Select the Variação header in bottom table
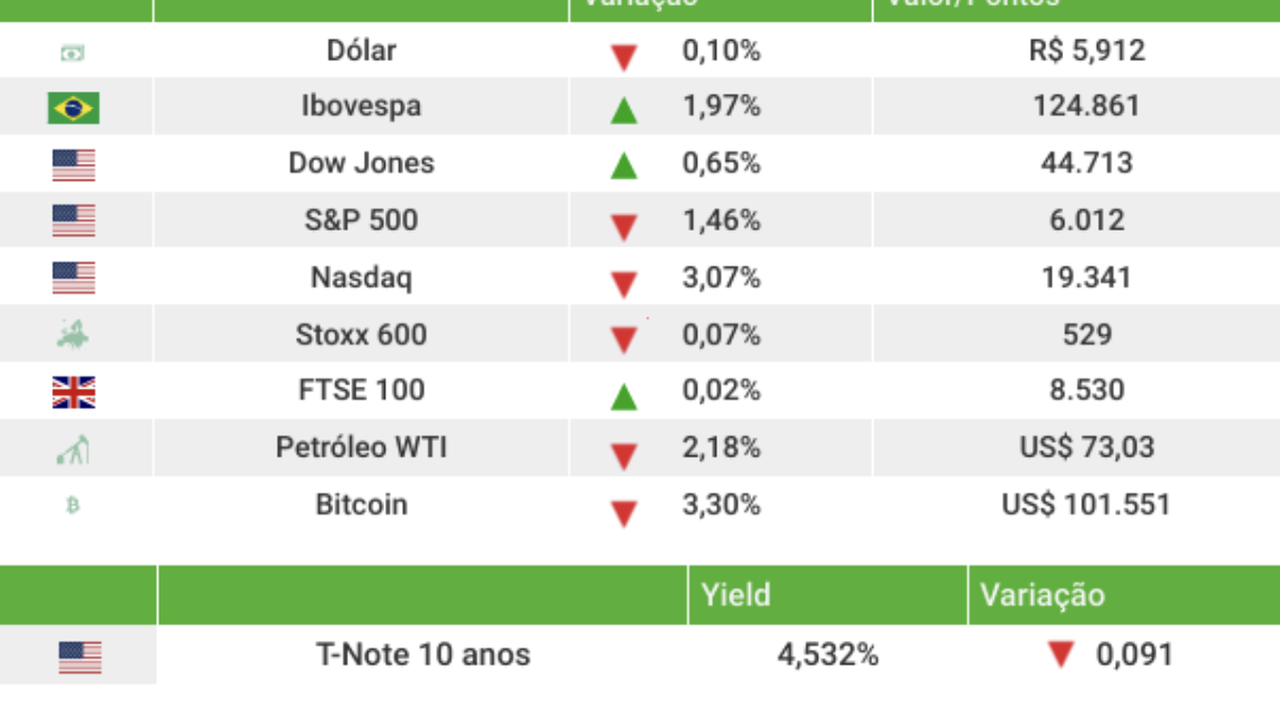 (x=1042, y=595)
